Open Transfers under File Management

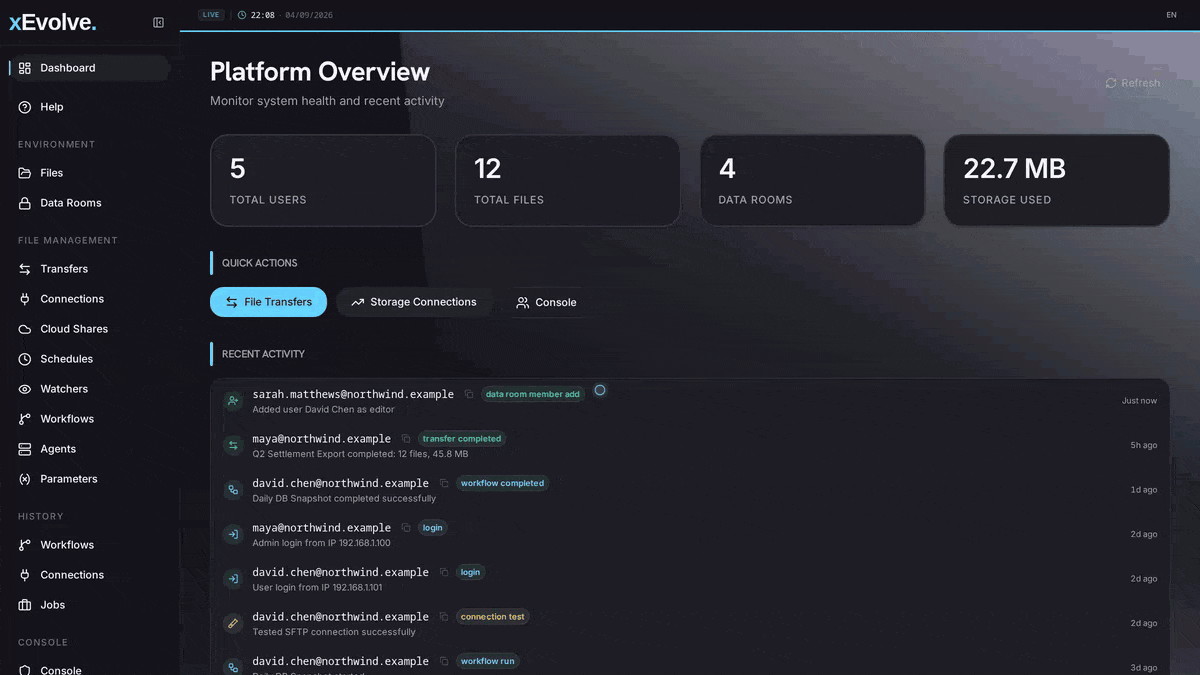pyautogui.click(x=89, y=269)
